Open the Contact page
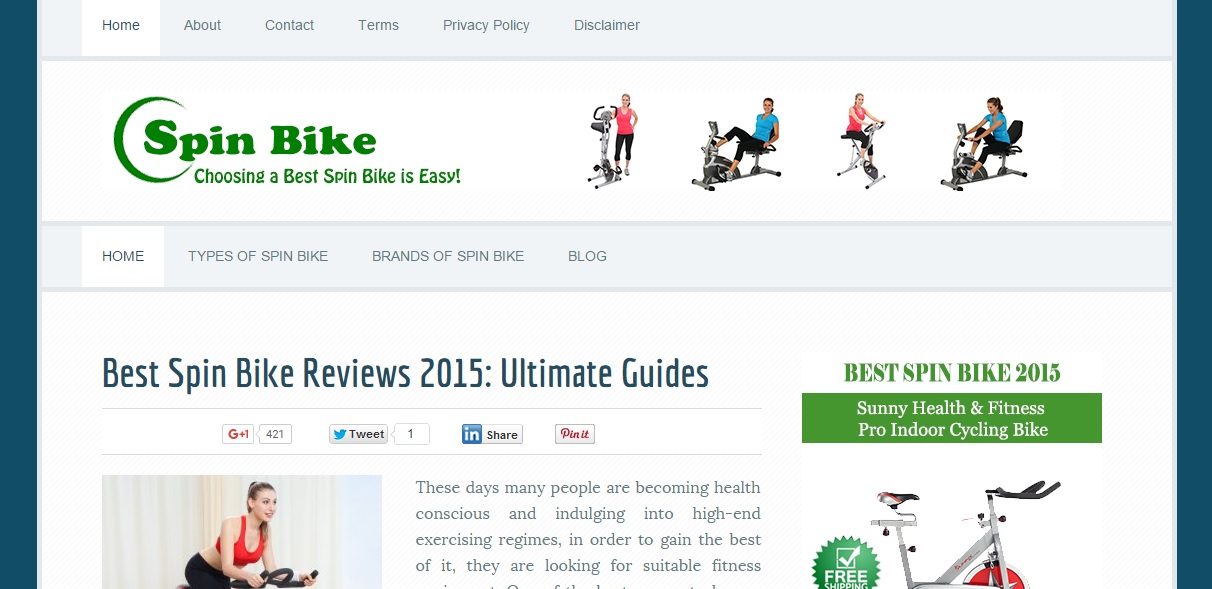This screenshot has width=1212, height=589. coord(289,26)
